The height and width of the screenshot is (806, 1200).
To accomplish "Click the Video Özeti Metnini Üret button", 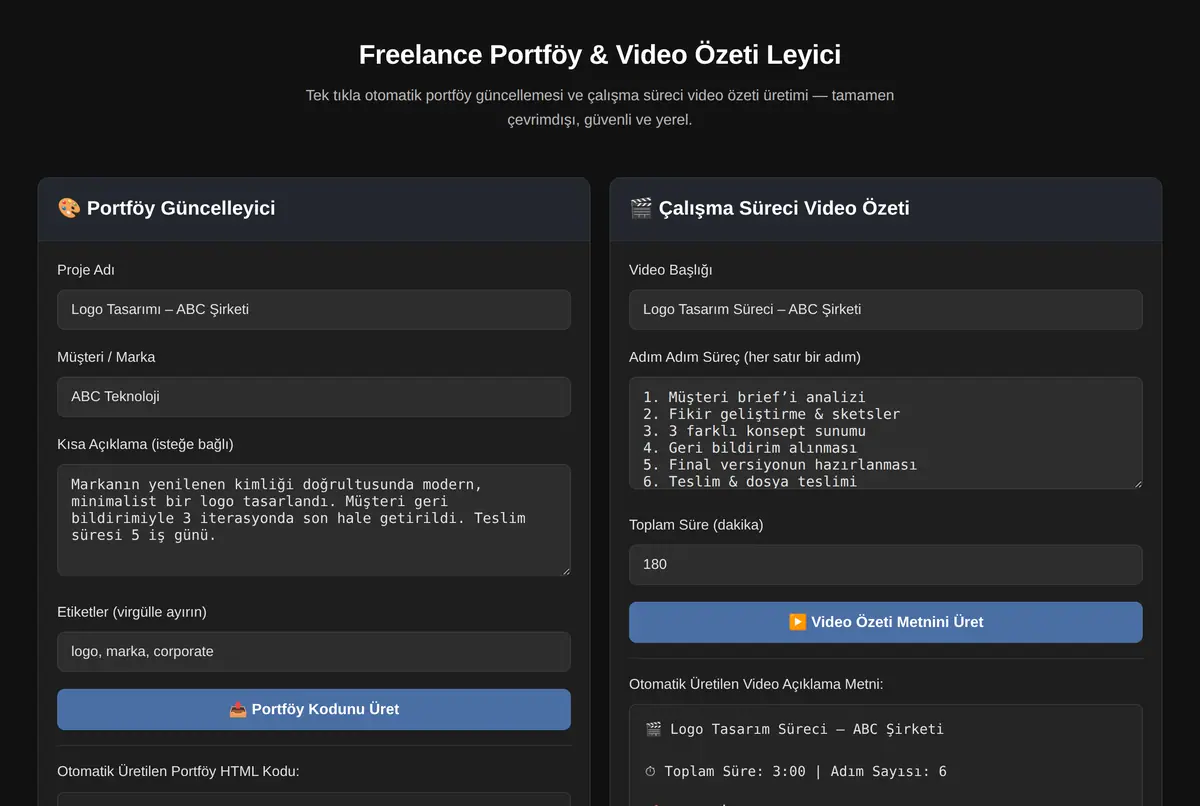I will tap(886, 622).
